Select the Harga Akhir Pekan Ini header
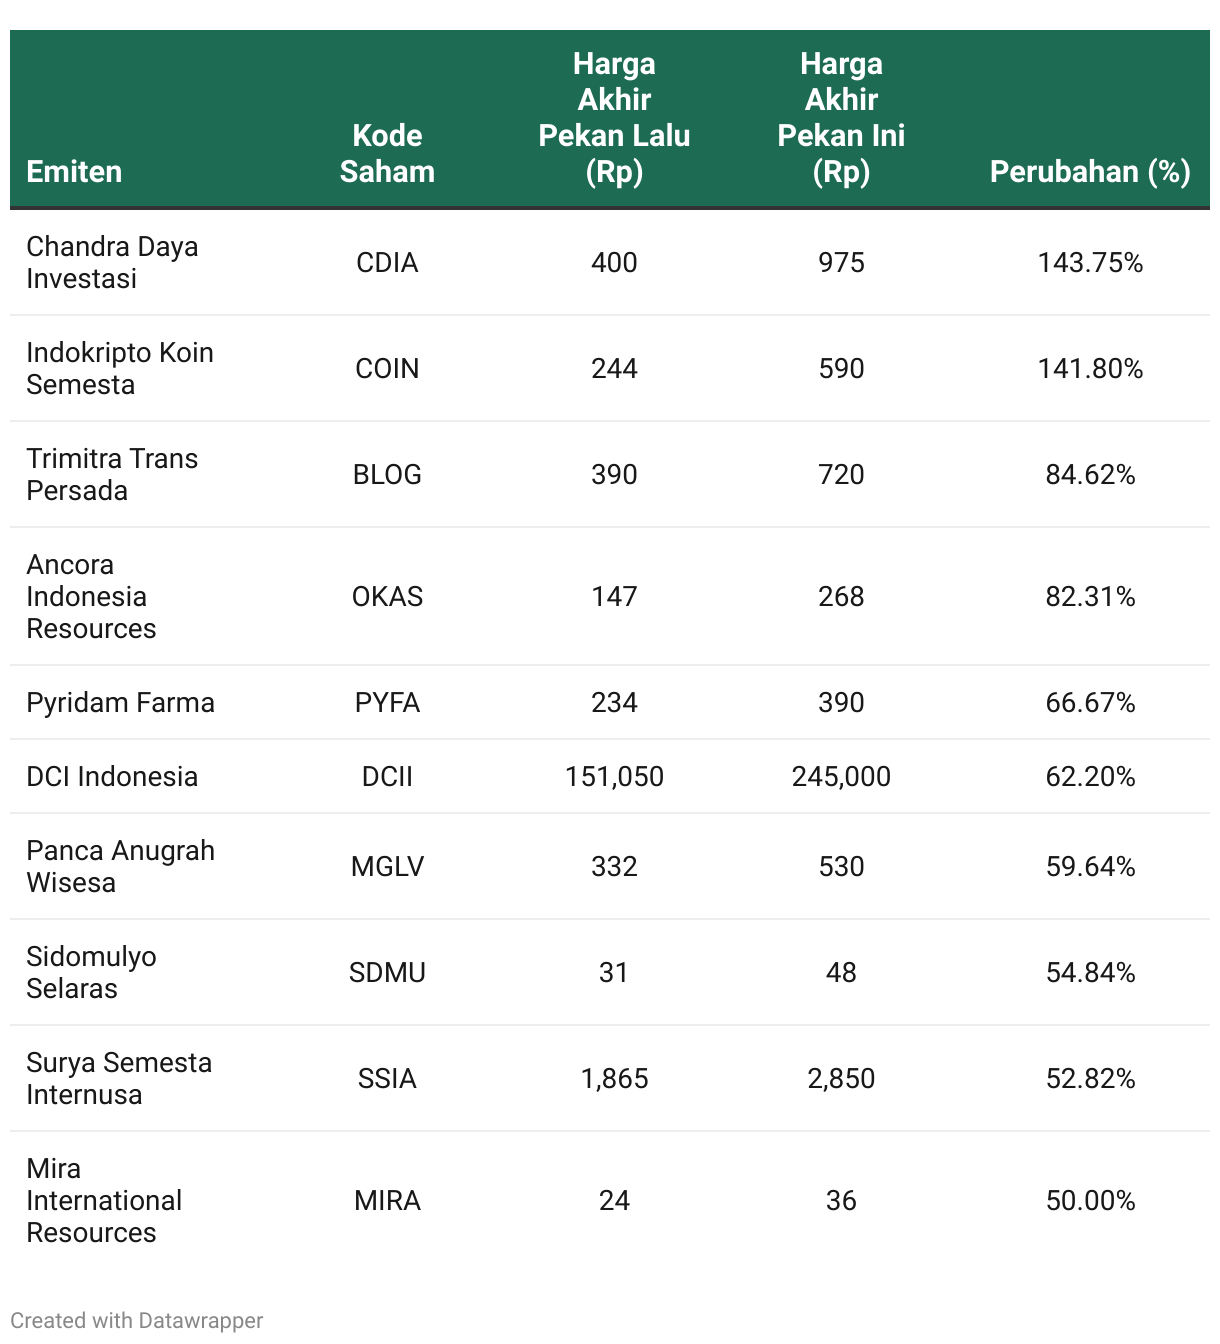1220x1344 pixels. (841, 118)
